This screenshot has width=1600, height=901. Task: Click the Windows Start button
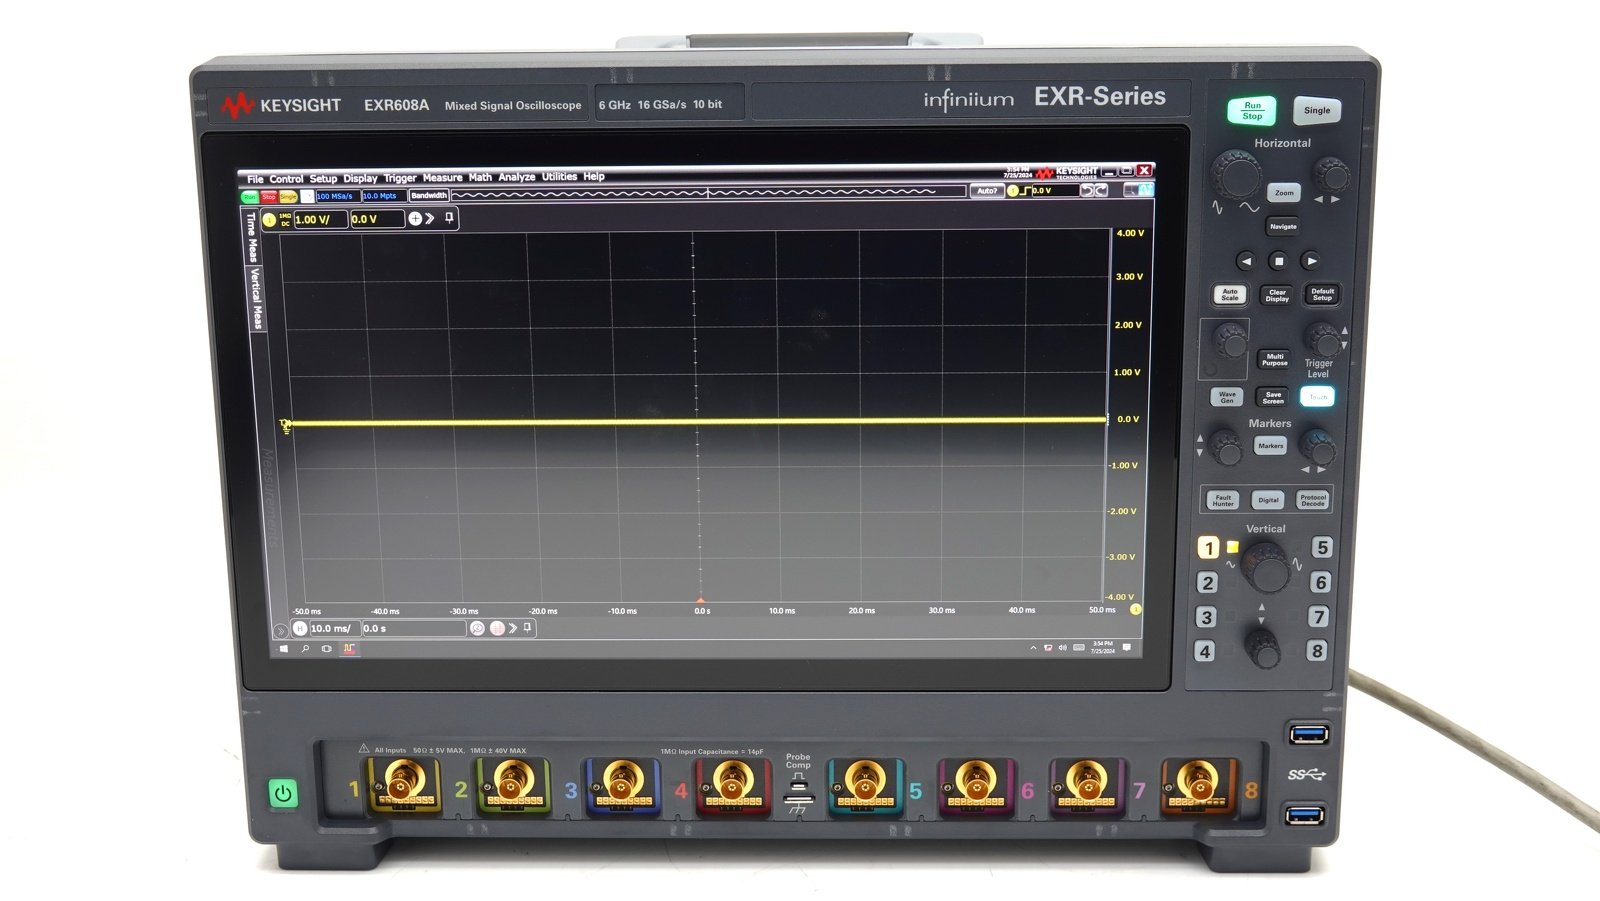coord(284,649)
